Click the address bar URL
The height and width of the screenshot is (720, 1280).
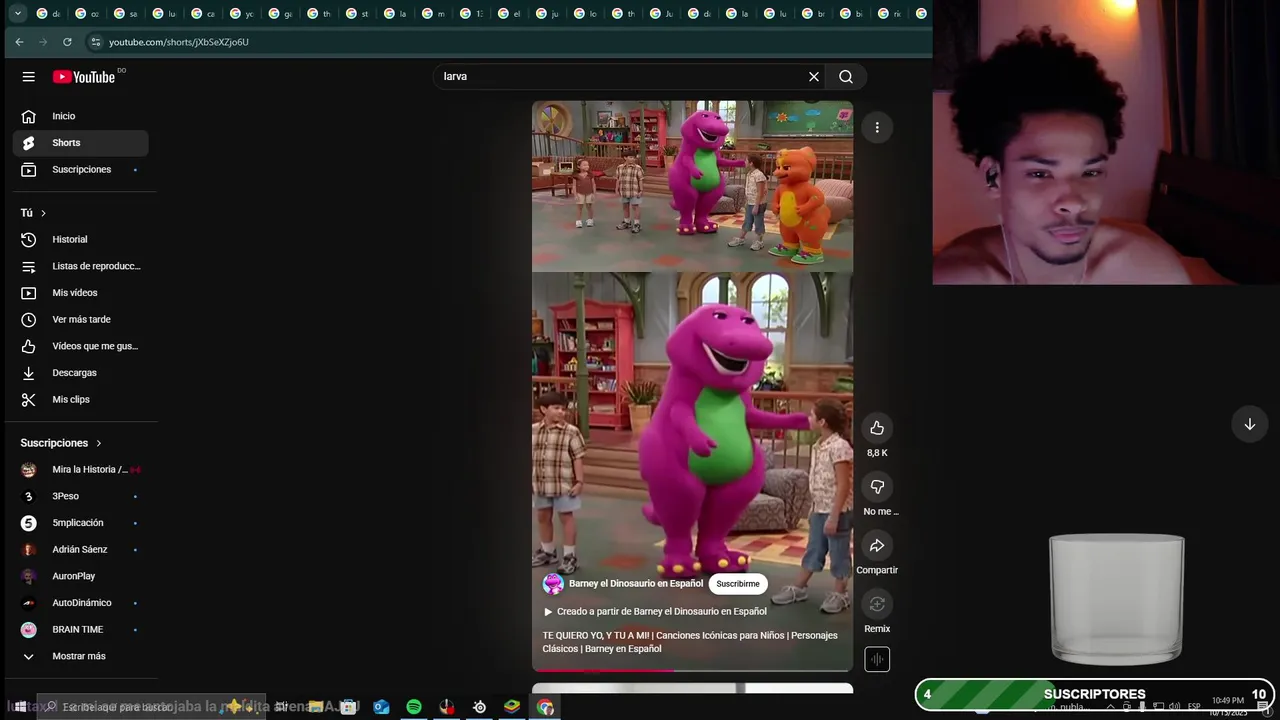(x=179, y=42)
